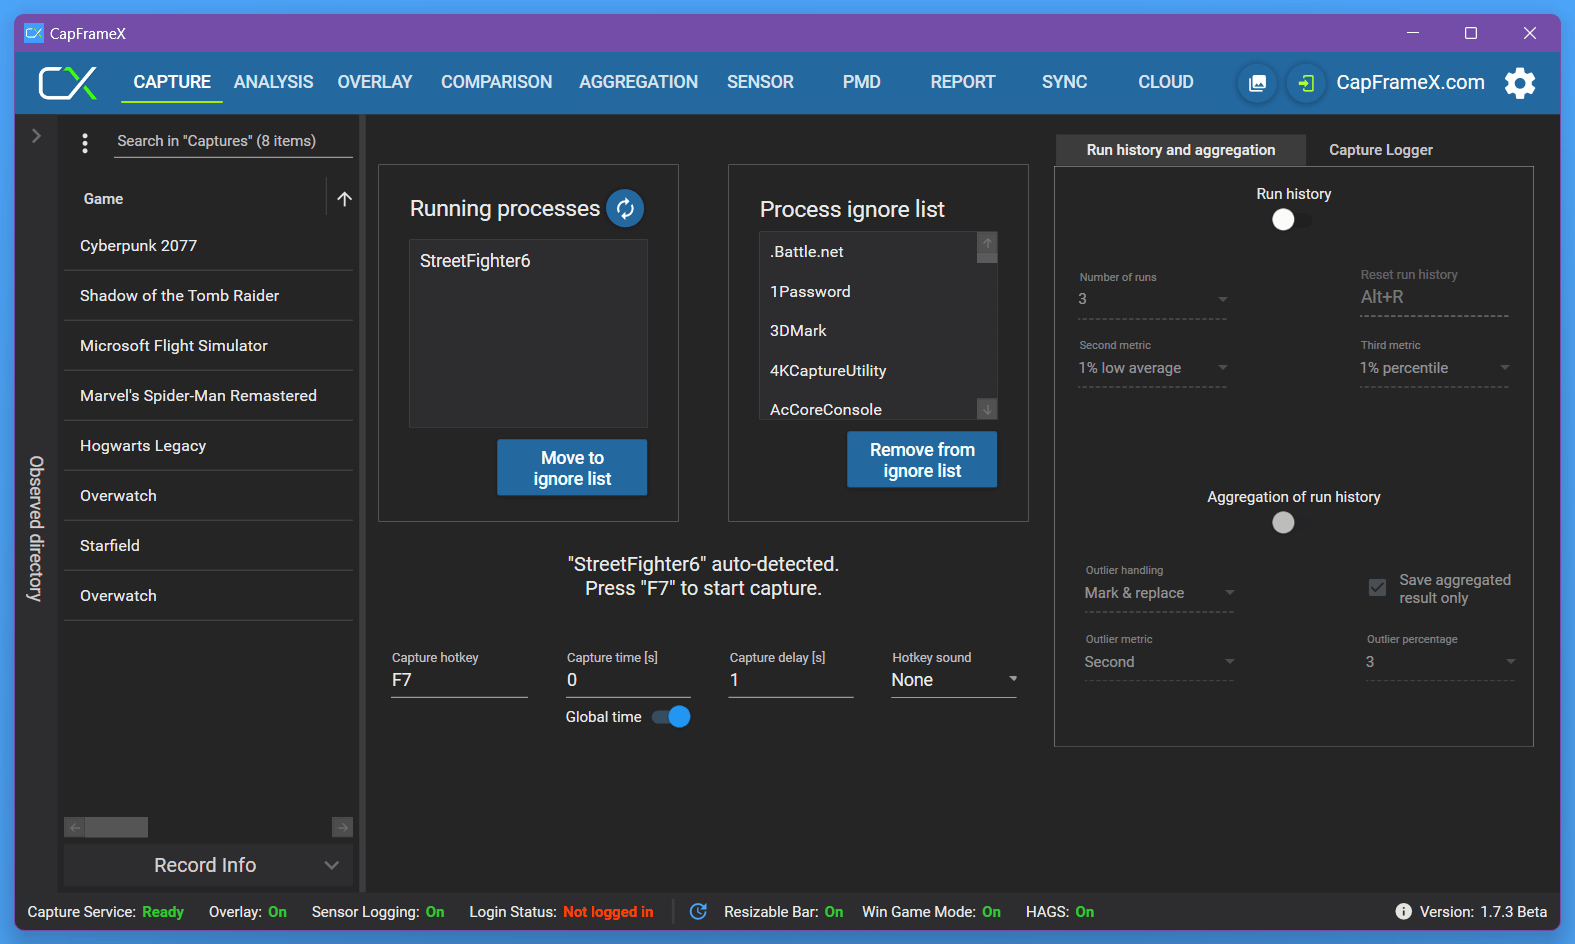This screenshot has height=944, width=1575.
Task: Open the Number of runs dropdown
Action: click(x=1152, y=299)
